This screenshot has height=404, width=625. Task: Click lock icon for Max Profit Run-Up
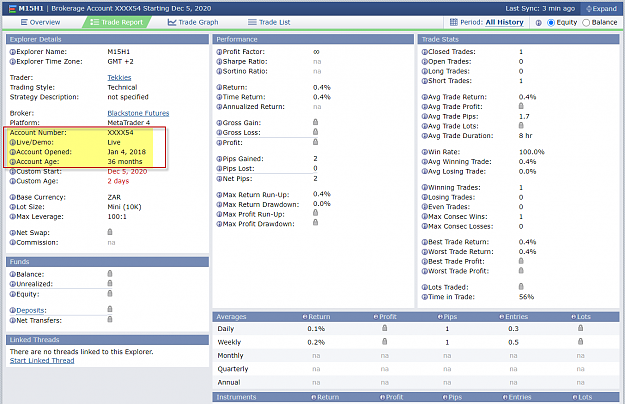coord(315,213)
